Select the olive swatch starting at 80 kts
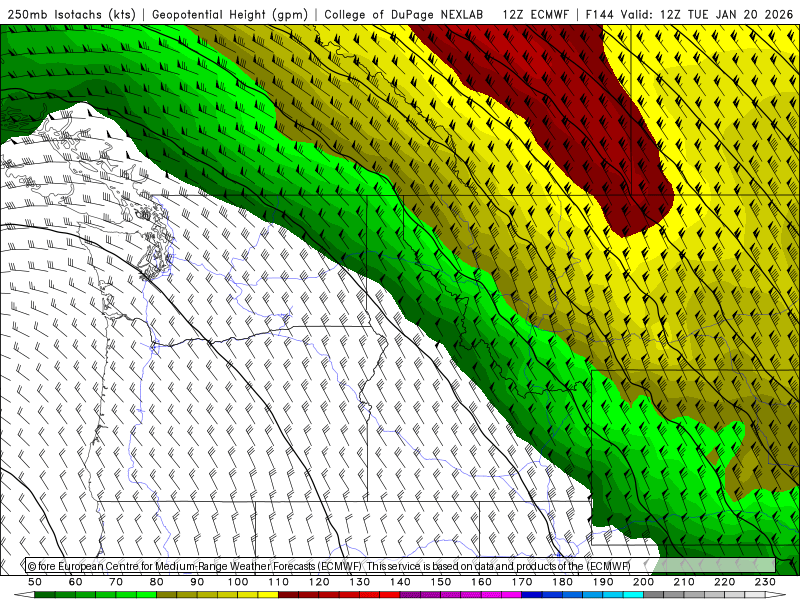 (167, 595)
